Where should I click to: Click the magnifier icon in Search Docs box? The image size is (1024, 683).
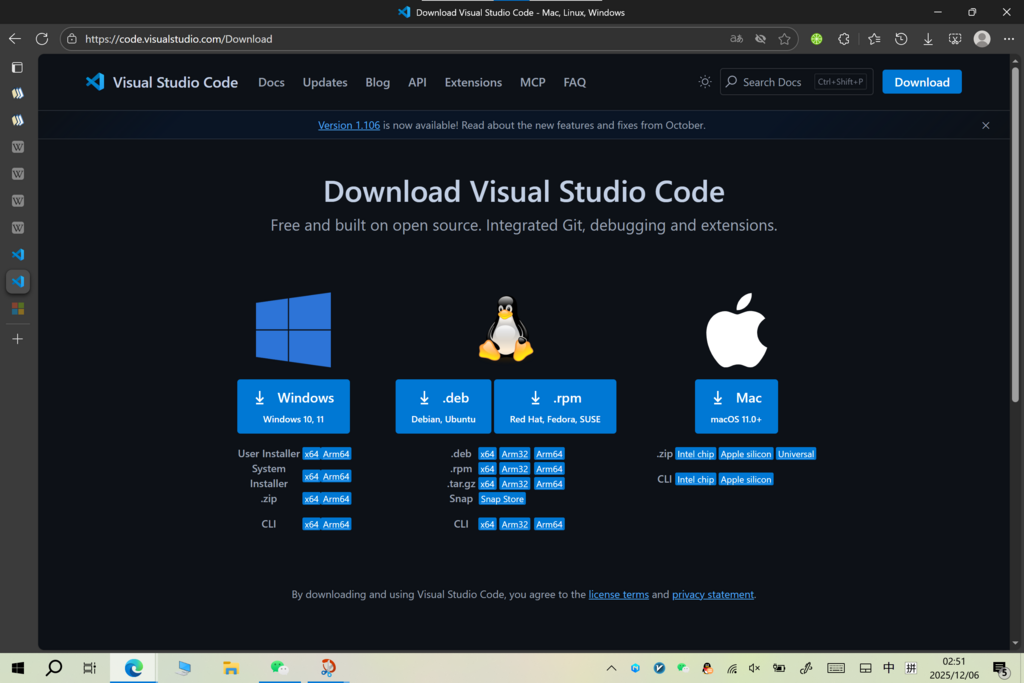(731, 81)
